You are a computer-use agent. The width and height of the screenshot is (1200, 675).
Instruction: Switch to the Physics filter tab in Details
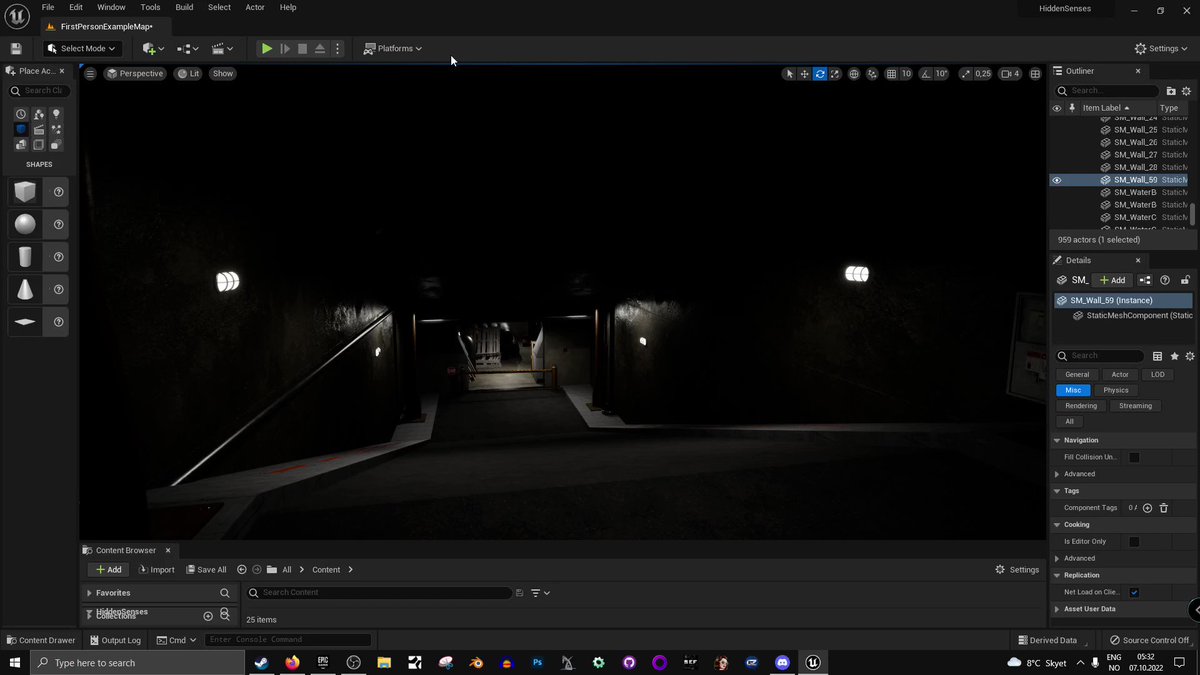tap(1115, 390)
